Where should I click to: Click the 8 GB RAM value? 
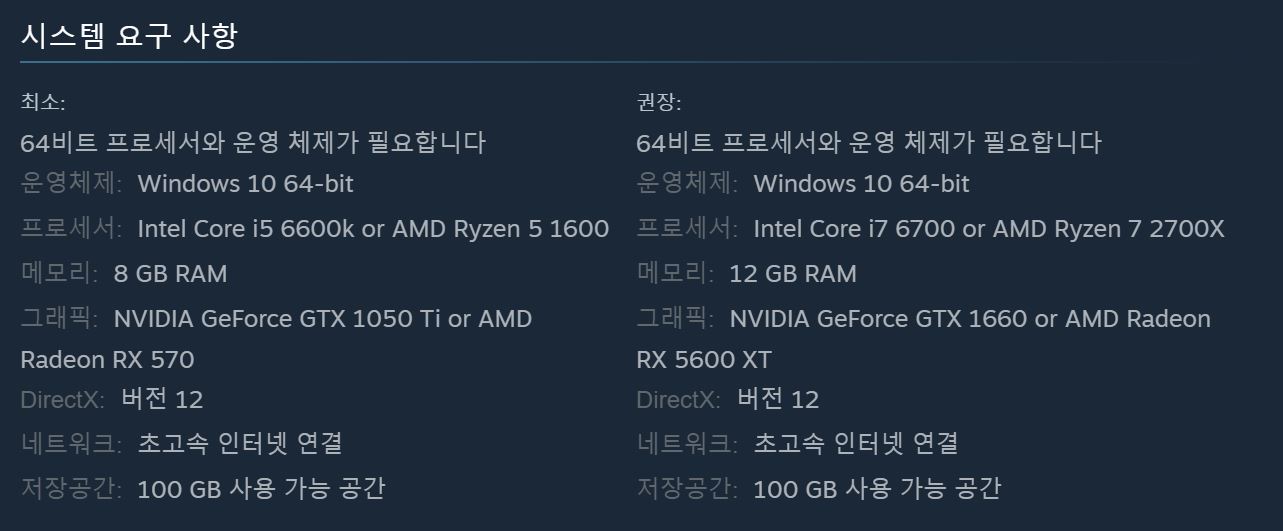point(170,273)
